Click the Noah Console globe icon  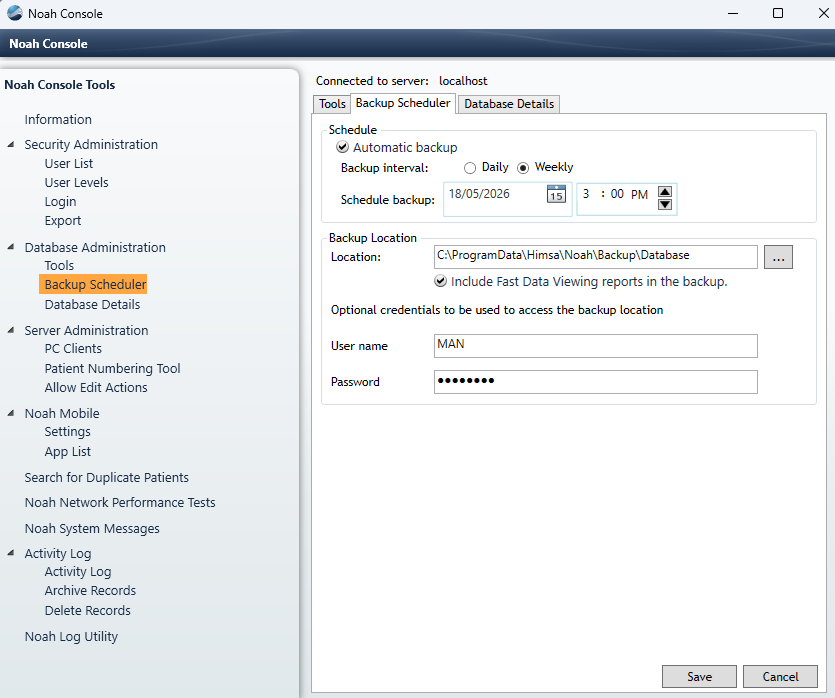(15, 13)
